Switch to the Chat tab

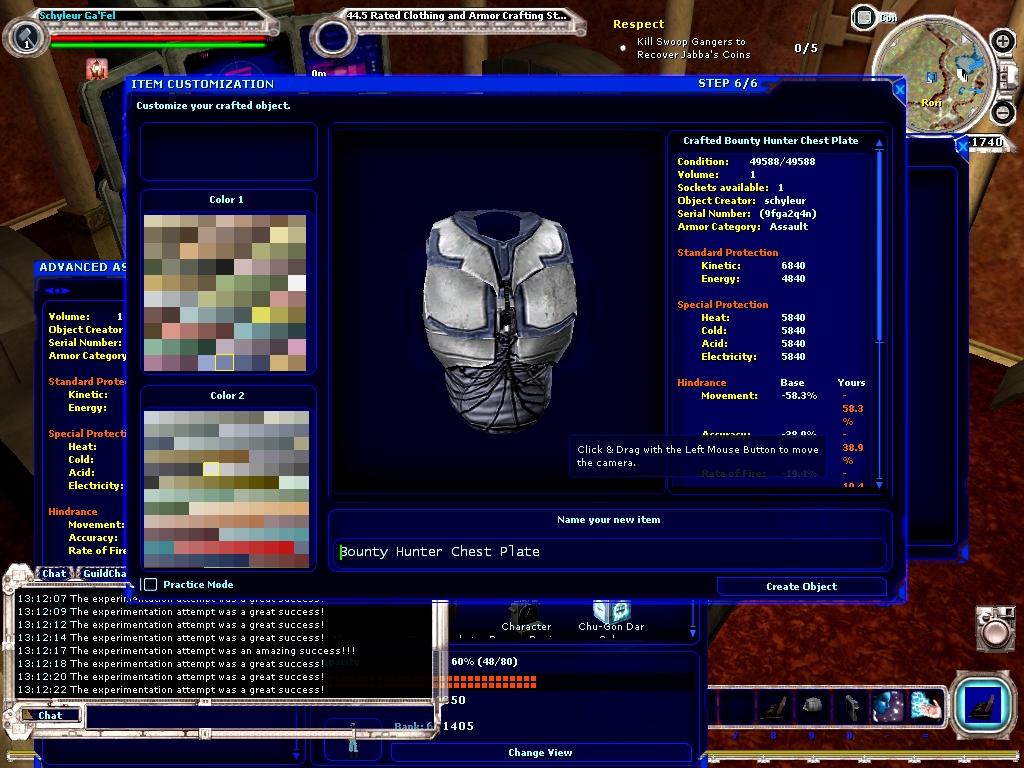[54, 573]
